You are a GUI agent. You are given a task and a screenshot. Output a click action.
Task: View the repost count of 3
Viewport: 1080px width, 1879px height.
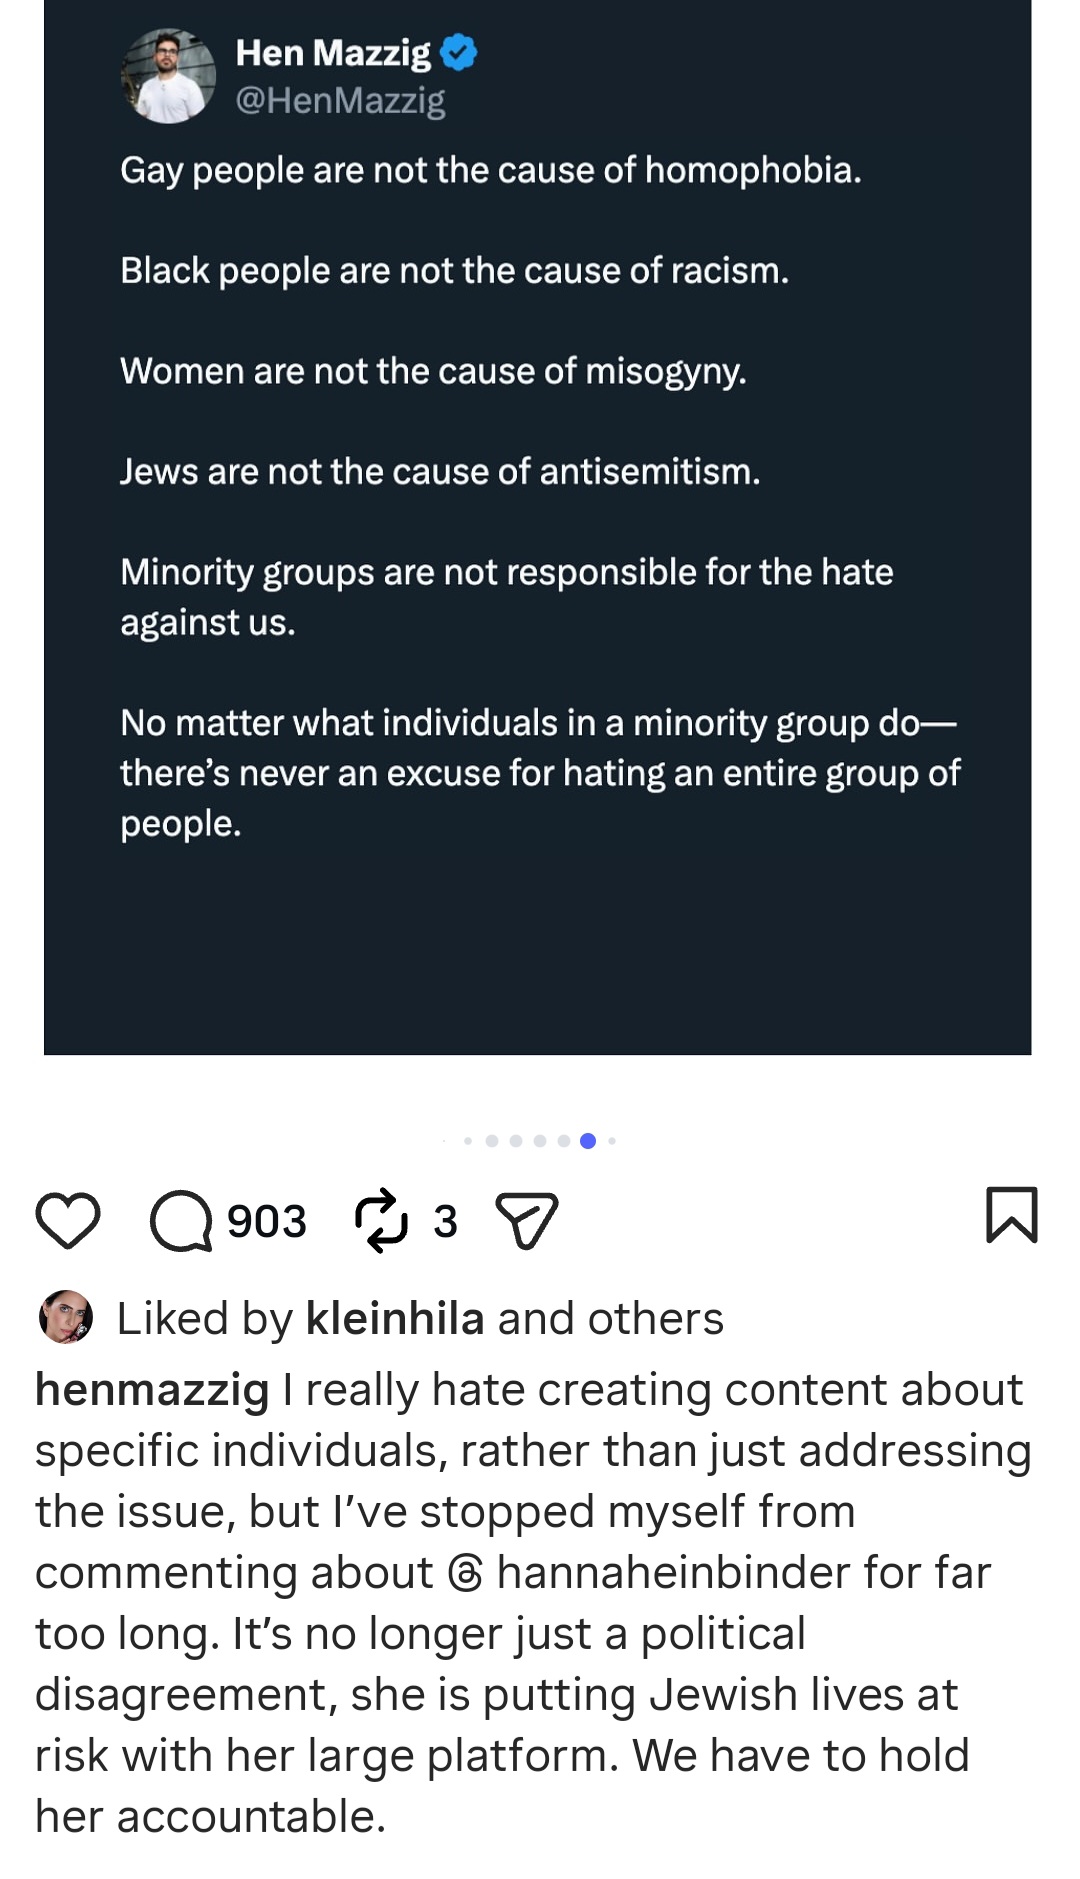(x=445, y=1221)
